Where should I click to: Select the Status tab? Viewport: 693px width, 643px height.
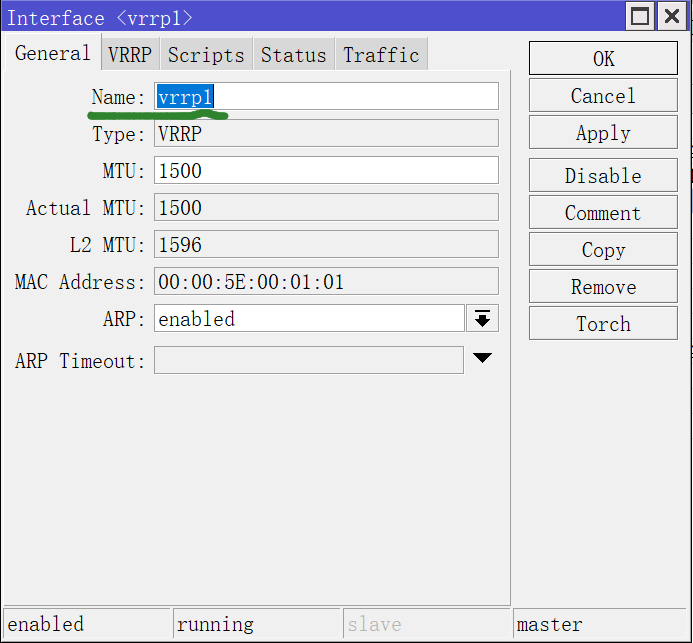point(293,55)
